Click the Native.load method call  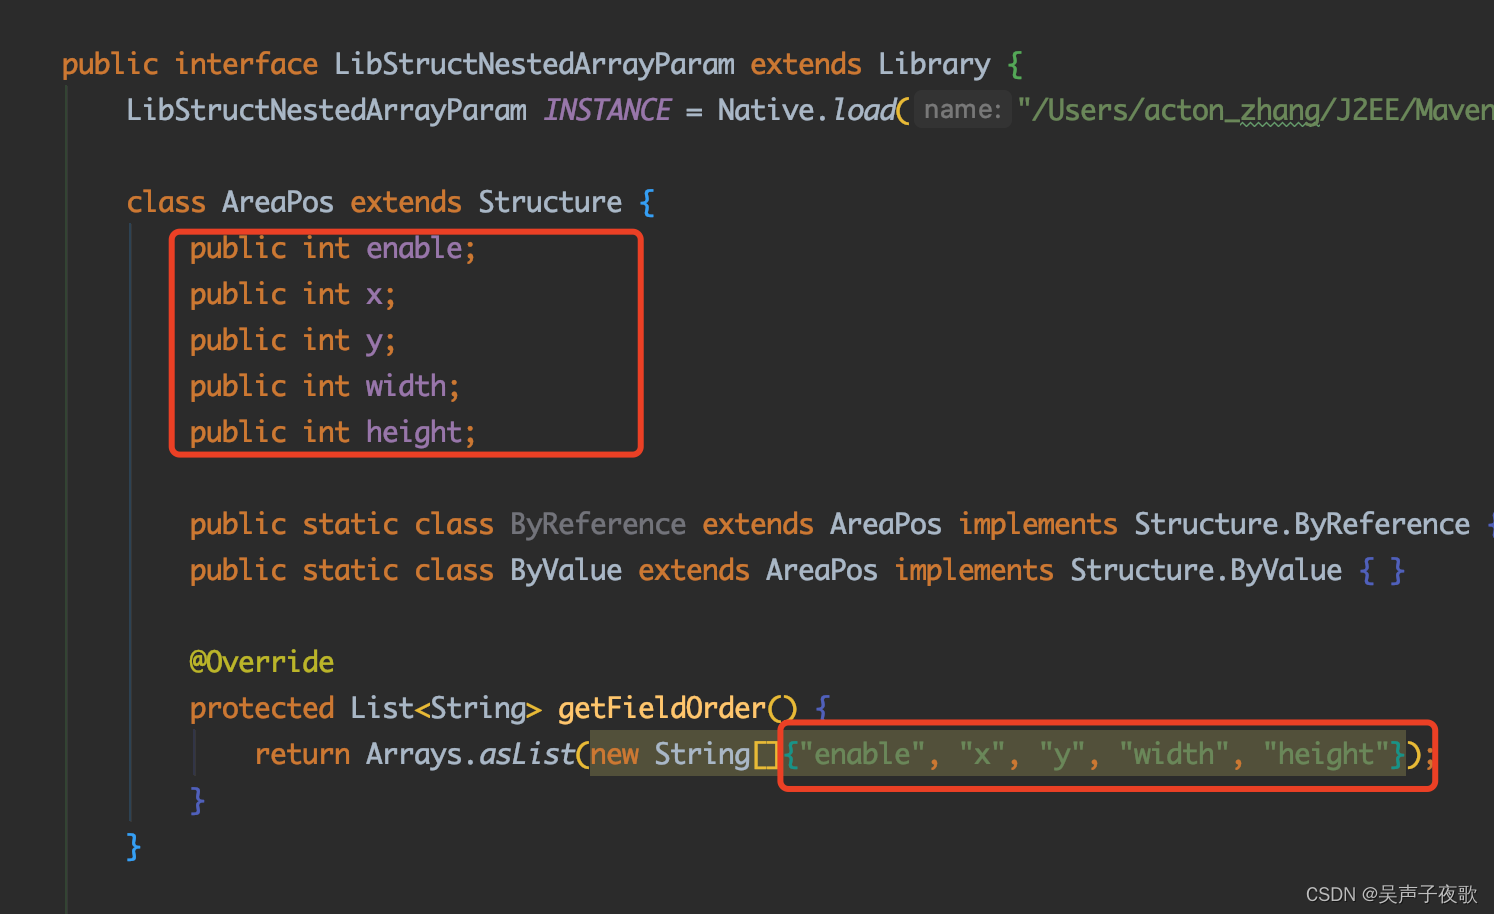[x=806, y=110]
